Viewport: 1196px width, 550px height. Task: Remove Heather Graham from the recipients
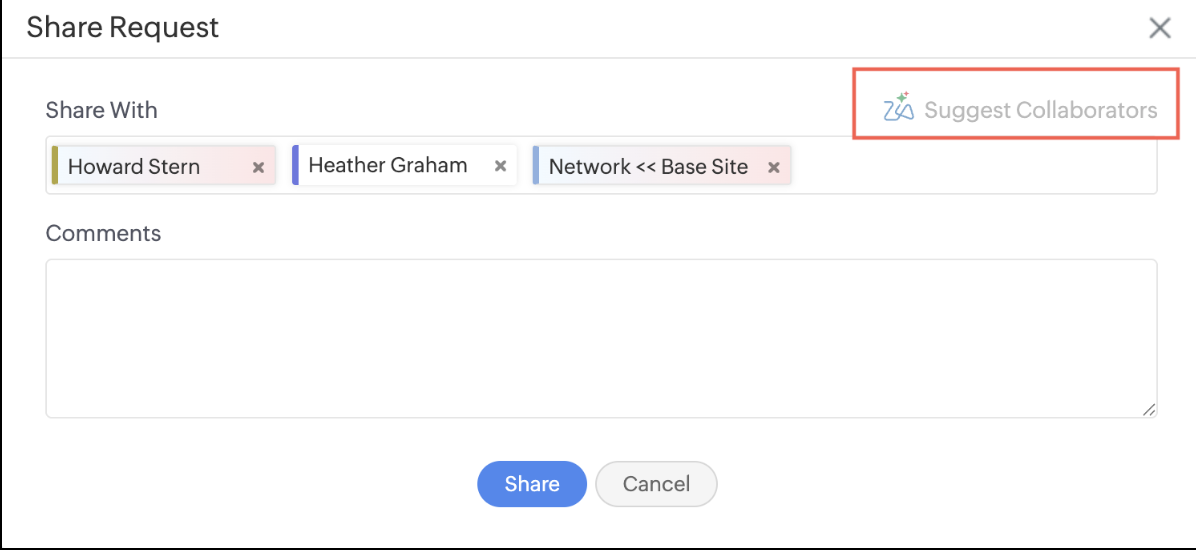[x=501, y=167]
